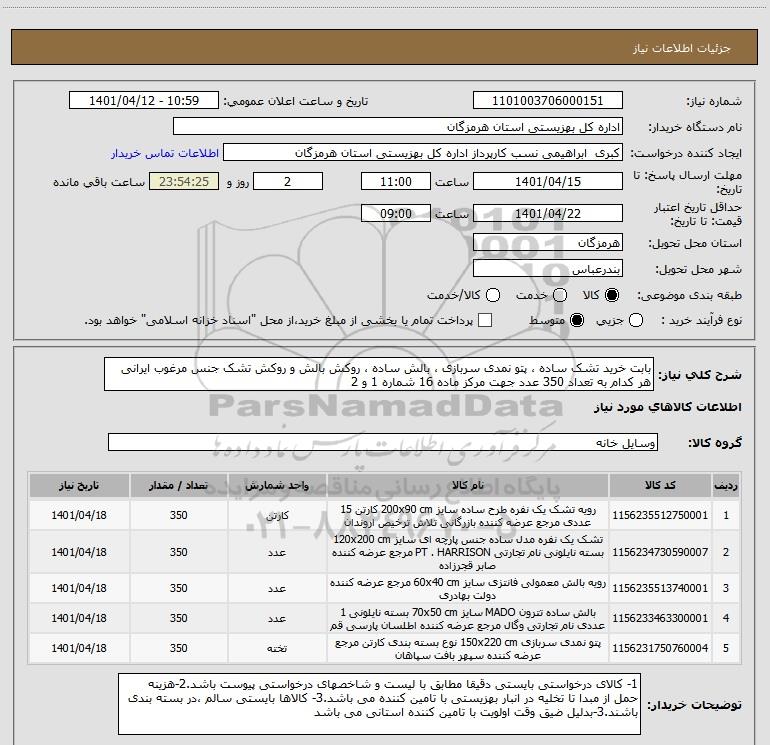Click the کد کالا column header
The width and height of the screenshot is (770, 745).
(660, 485)
